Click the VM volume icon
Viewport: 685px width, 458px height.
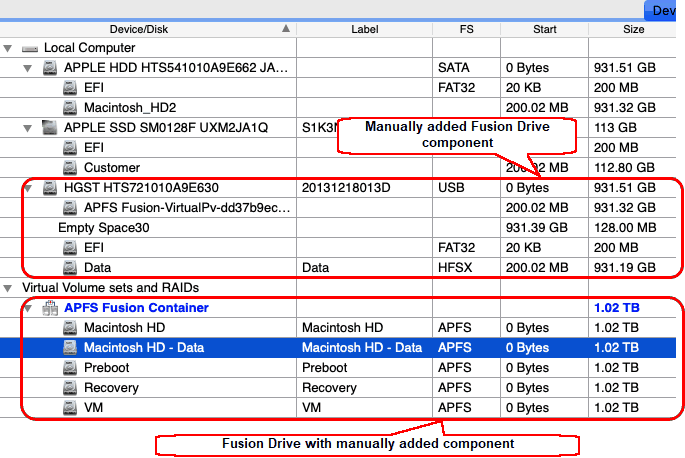(69, 408)
